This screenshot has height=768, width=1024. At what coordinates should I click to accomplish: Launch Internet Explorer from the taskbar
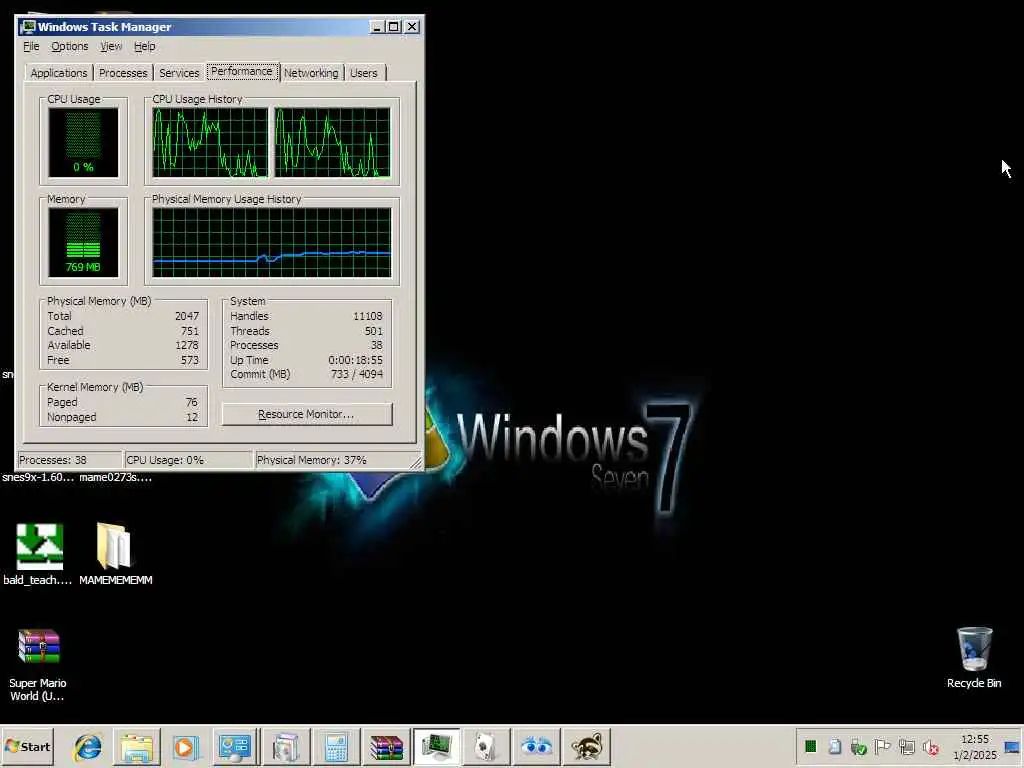click(x=88, y=747)
